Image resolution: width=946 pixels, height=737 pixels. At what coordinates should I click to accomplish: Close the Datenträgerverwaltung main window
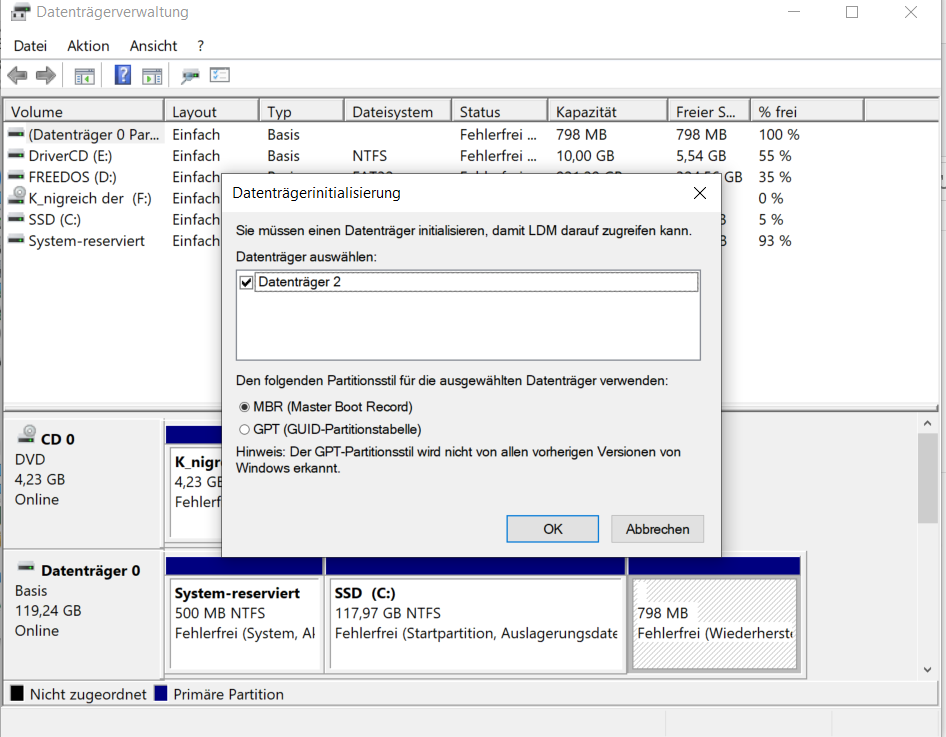click(x=911, y=12)
